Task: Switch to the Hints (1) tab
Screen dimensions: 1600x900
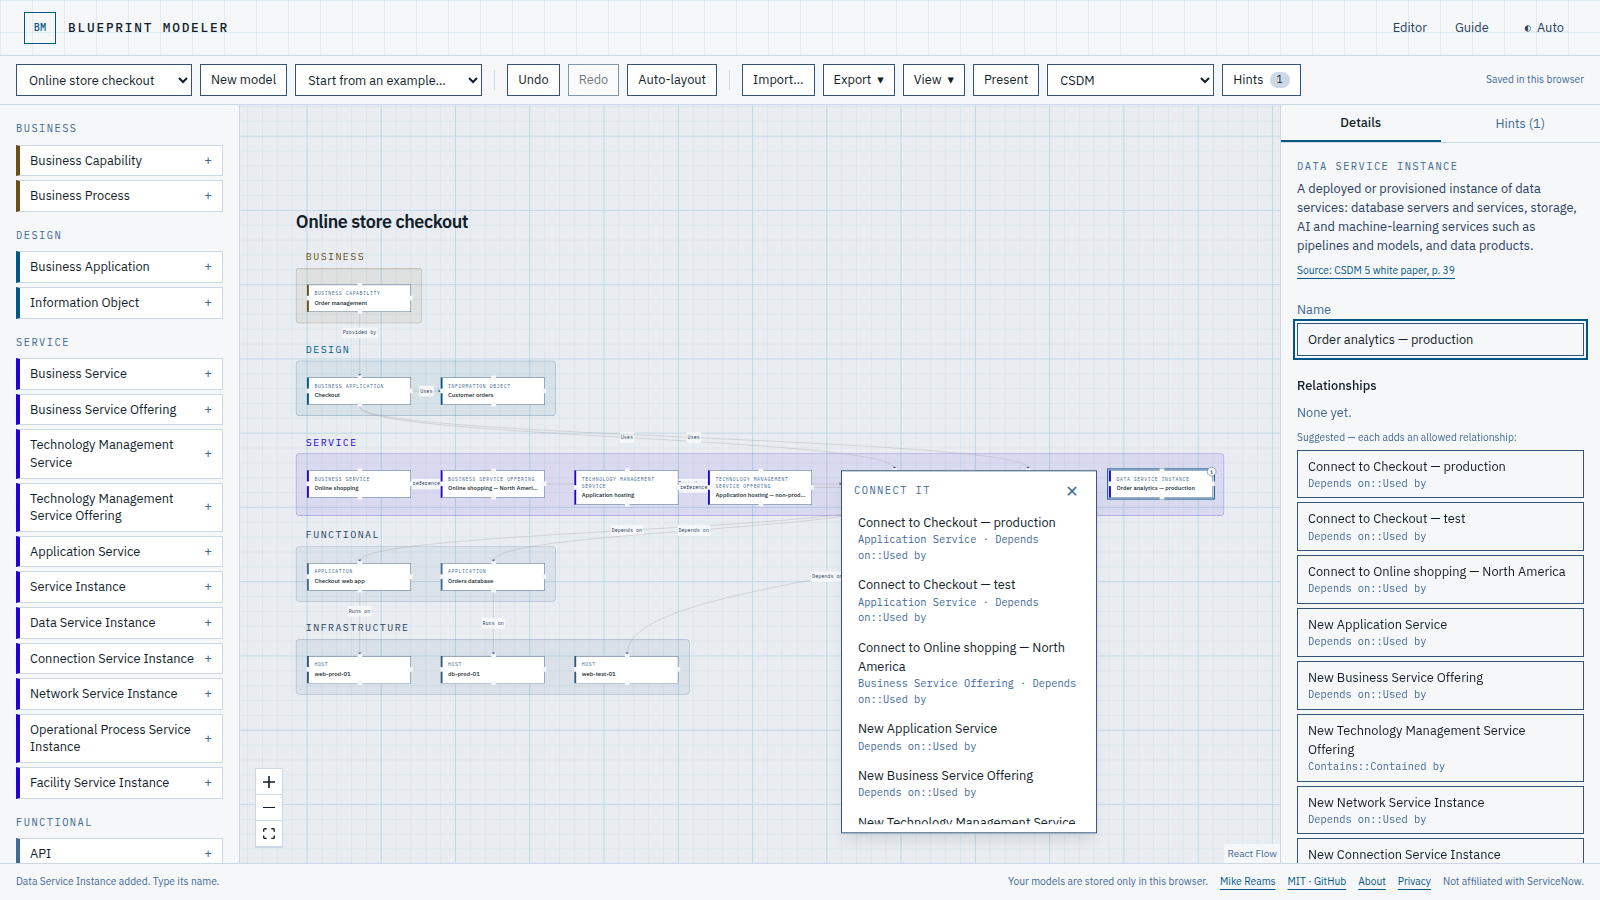Action: [x=1520, y=124]
